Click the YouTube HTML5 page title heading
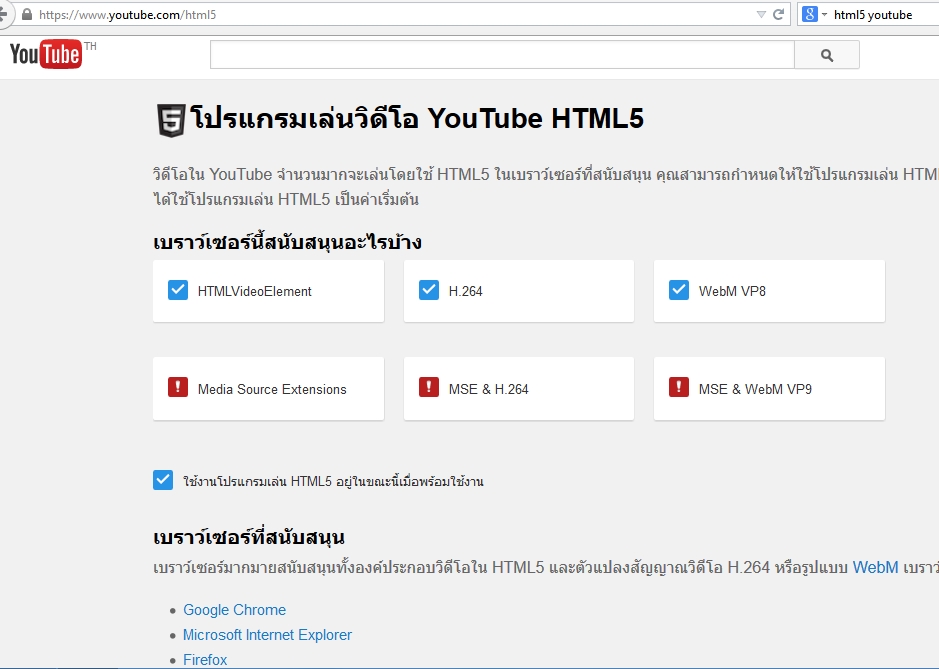The height and width of the screenshot is (669, 939). point(417,118)
